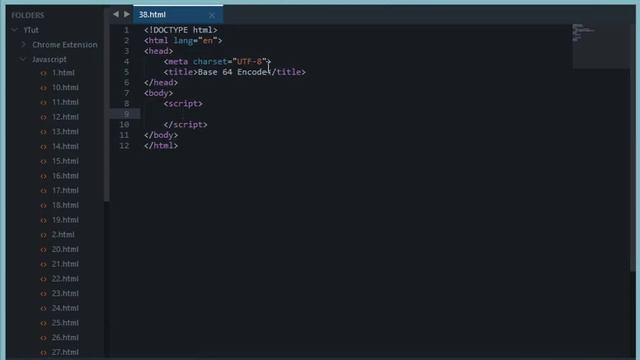
Task: Open file name 12.html in sidebar
Action: [65, 117]
